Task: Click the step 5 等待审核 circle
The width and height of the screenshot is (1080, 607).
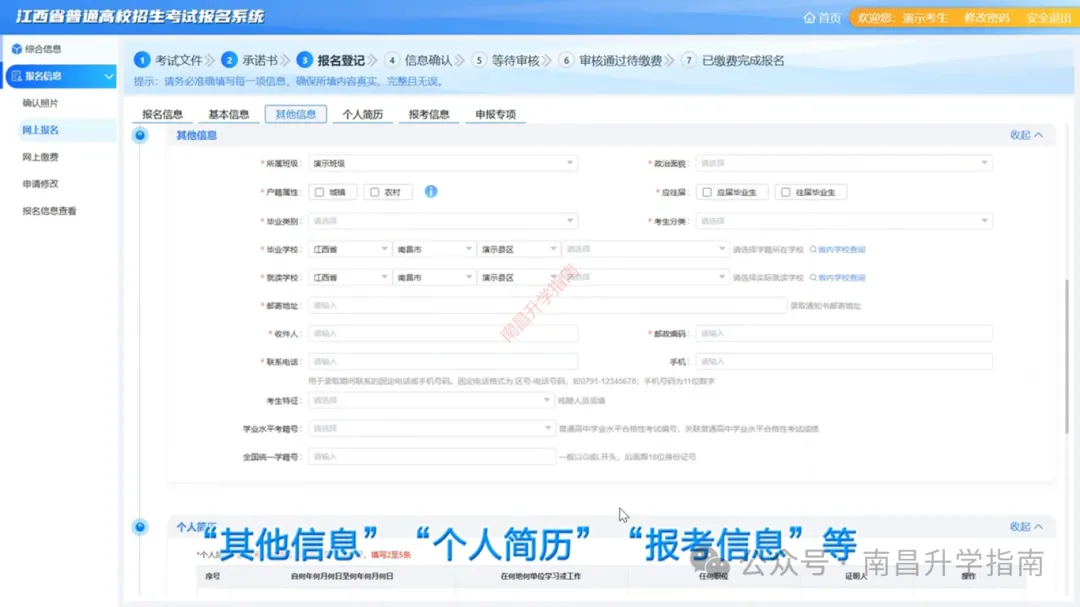Action: pos(479,61)
